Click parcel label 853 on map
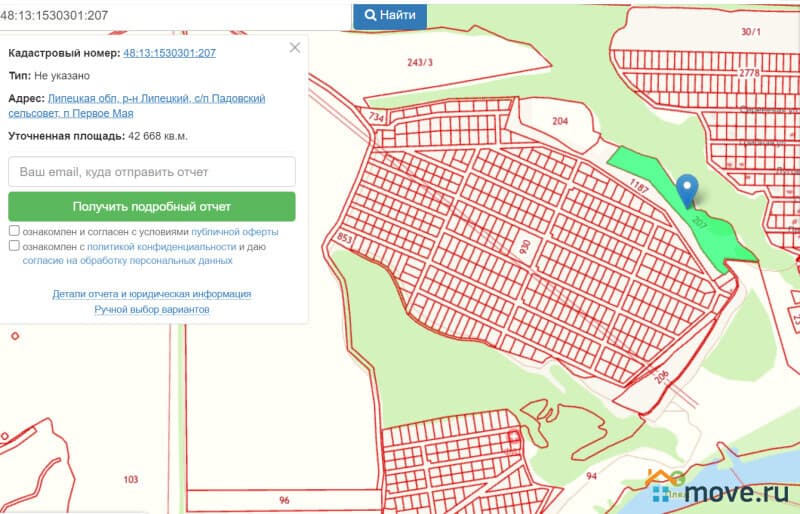This screenshot has height=514, width=800. click(x=345, y=238)
